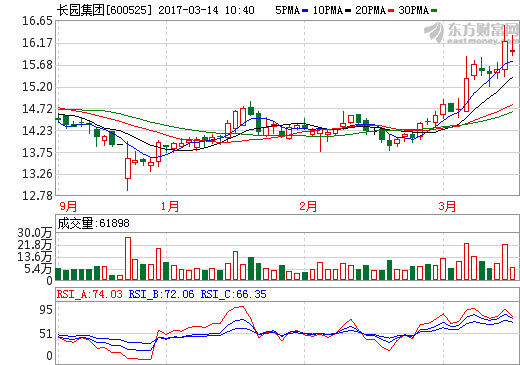Click the 13.6万 volume axis label

tap(35, 257)
